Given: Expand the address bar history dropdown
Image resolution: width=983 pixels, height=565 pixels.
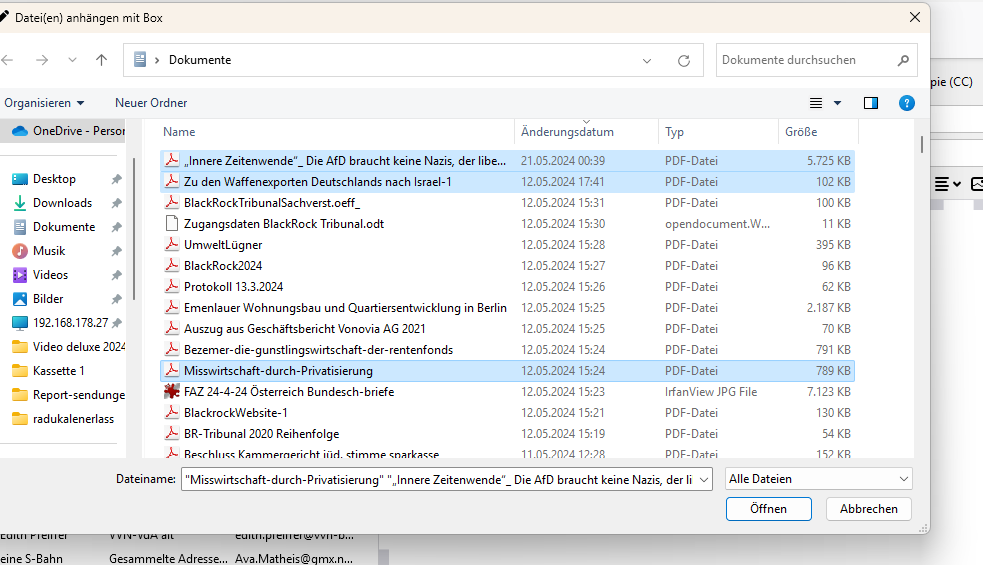Looking at the screenshot, I should point(648,60).
